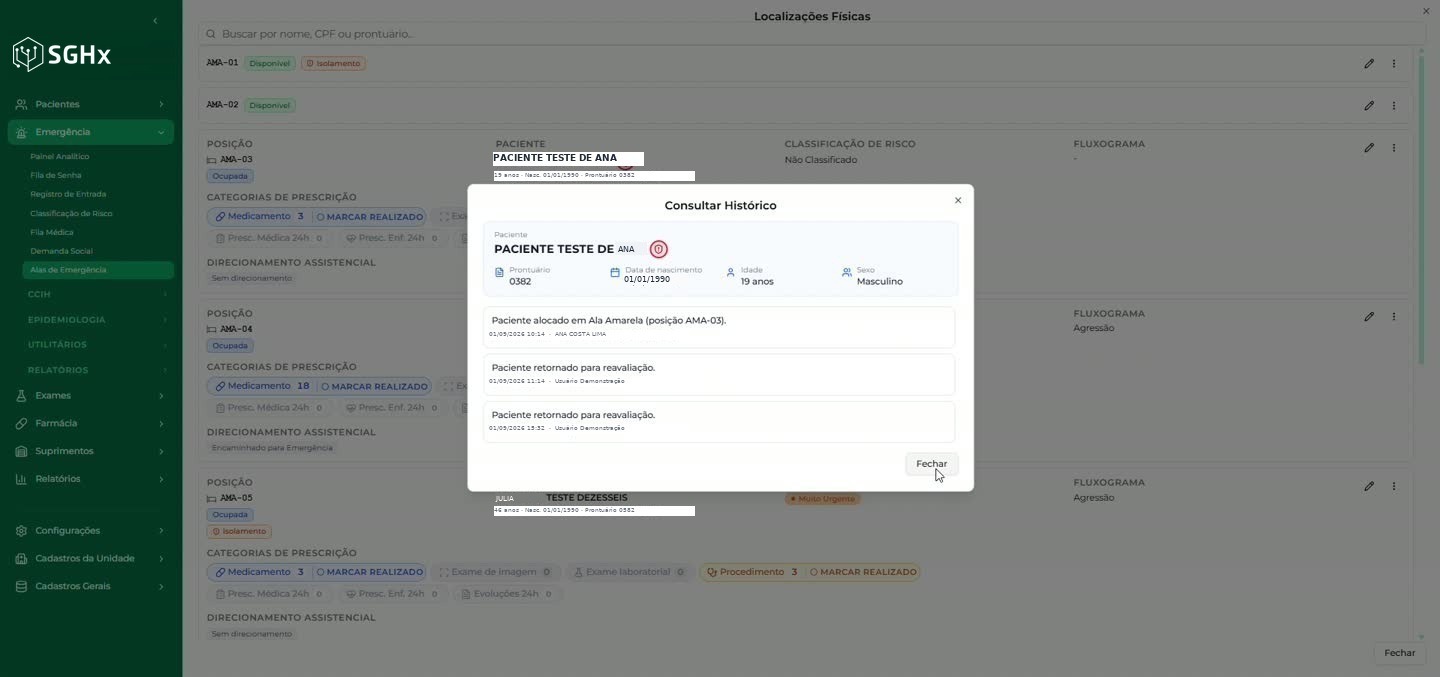
Task: Click the Procedimento 3 chip for AMA-05
Action: coord(752,572)
